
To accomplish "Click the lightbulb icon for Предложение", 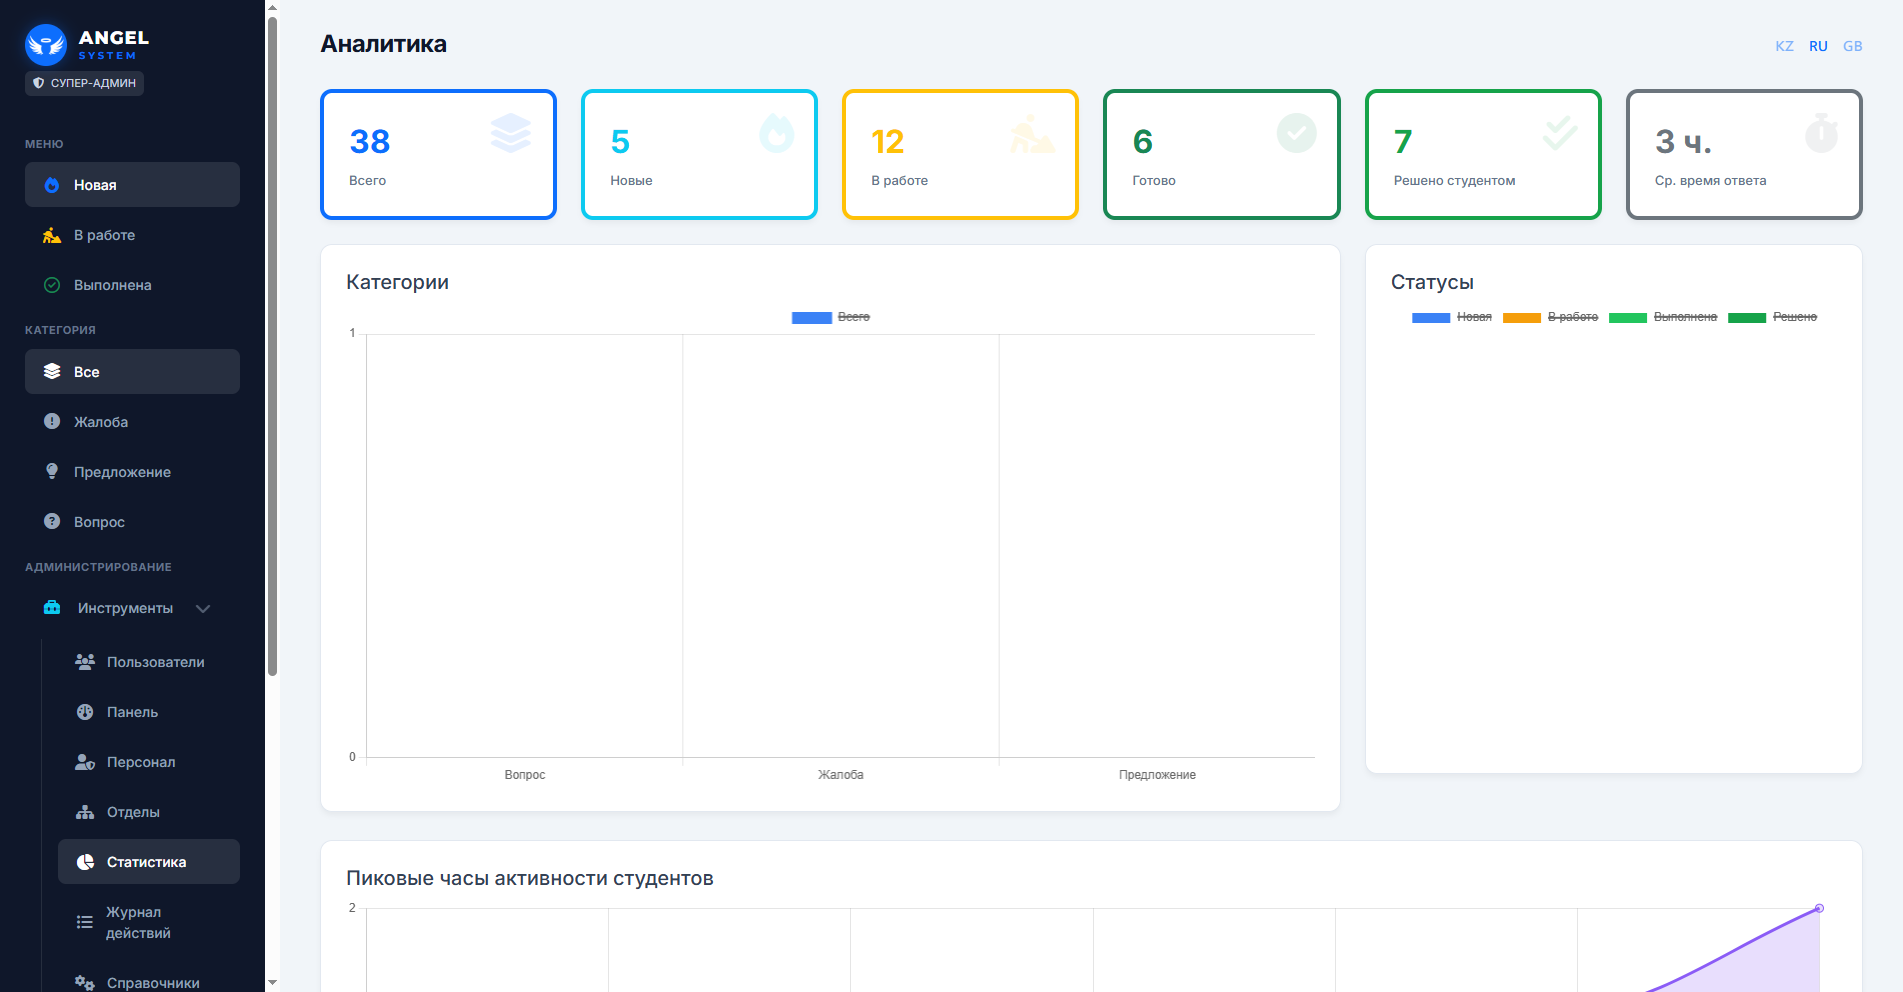I will tap(52, 471).
